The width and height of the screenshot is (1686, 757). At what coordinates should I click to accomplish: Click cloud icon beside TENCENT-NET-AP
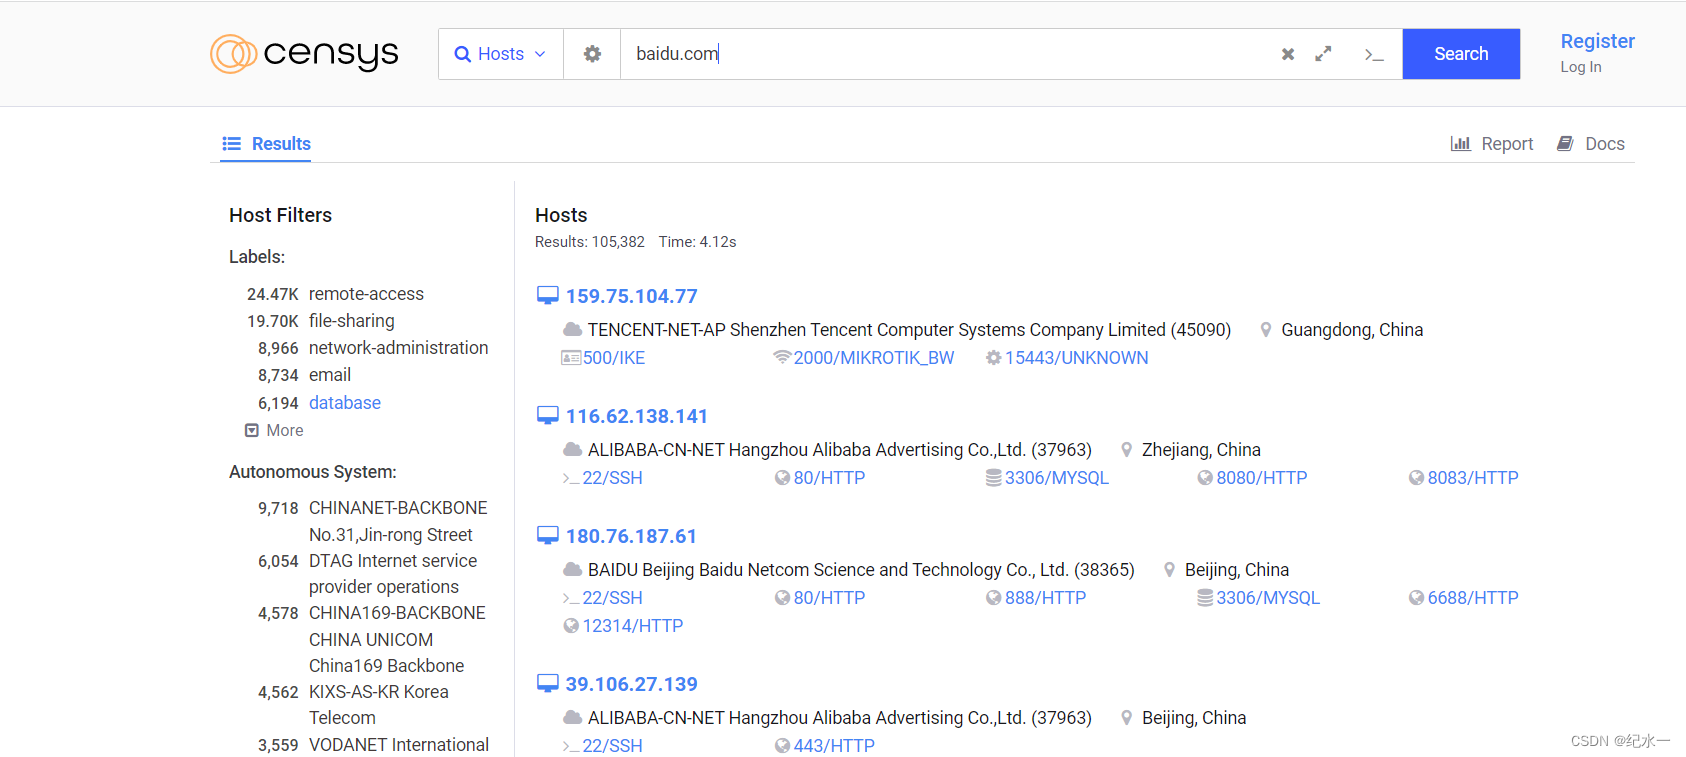click(x=573, y=329)
